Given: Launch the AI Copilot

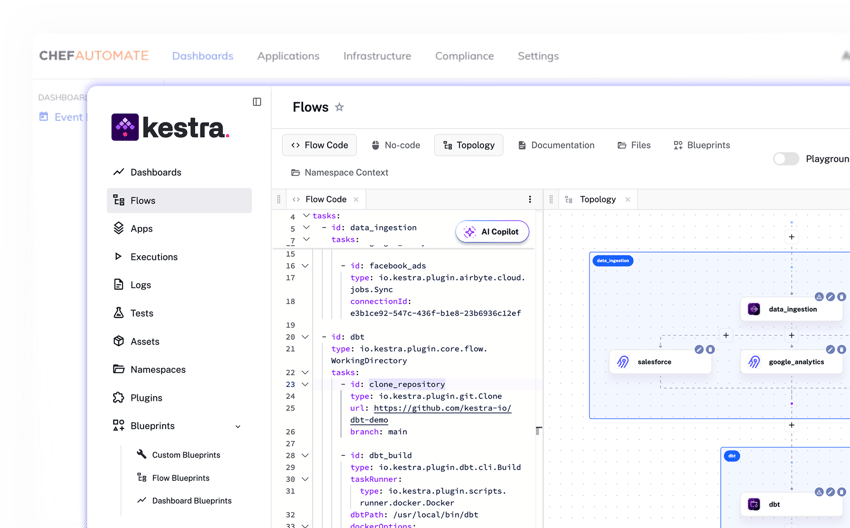Looking at the screenshot, I should click(x=492, y=232).
